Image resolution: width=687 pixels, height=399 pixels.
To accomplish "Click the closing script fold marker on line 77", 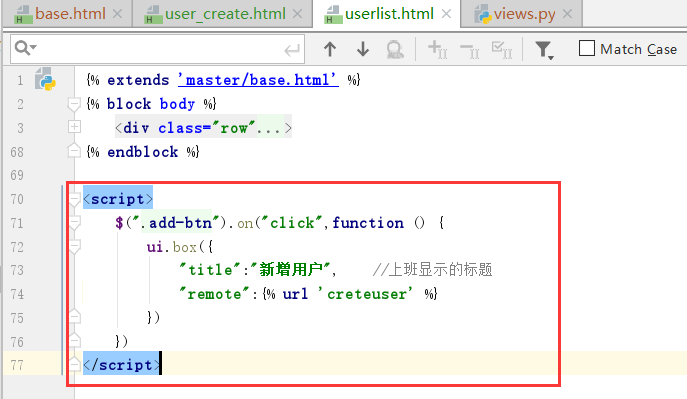I will pos(74,364).
